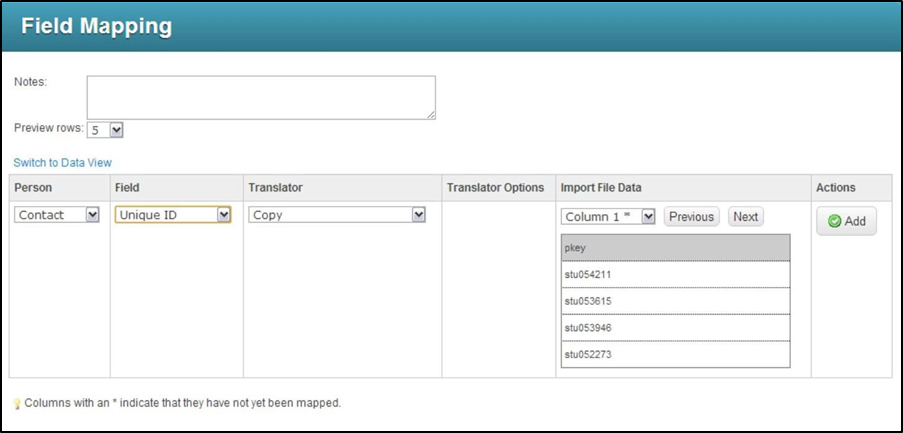Click the Notes box resize handle
The height and width of the screenshot is (433, 903).
431,115
